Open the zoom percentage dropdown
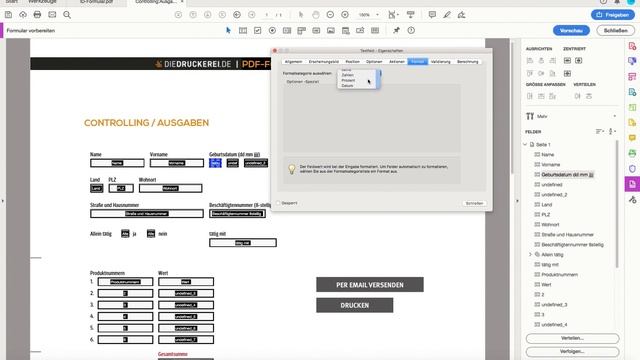 point(377,15)
